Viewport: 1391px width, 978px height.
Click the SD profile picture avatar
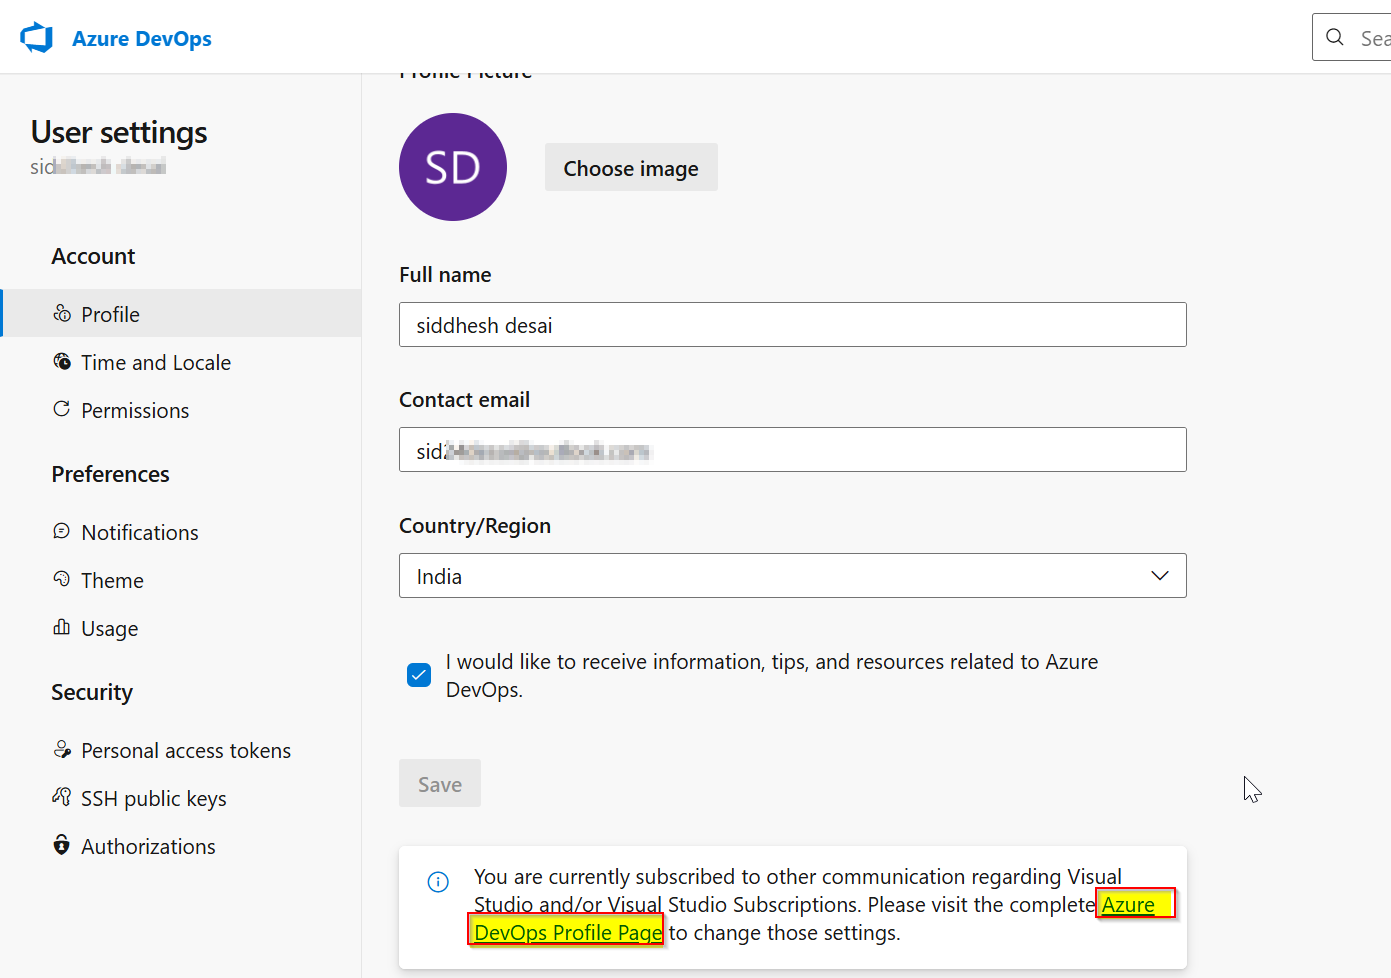click(453, 167)
